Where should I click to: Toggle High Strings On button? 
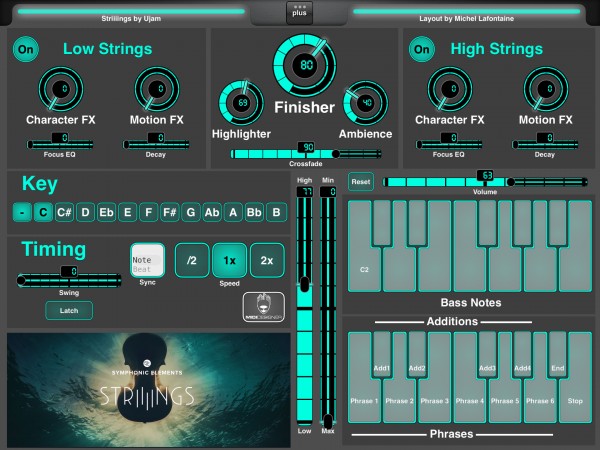tap(422, 49)
